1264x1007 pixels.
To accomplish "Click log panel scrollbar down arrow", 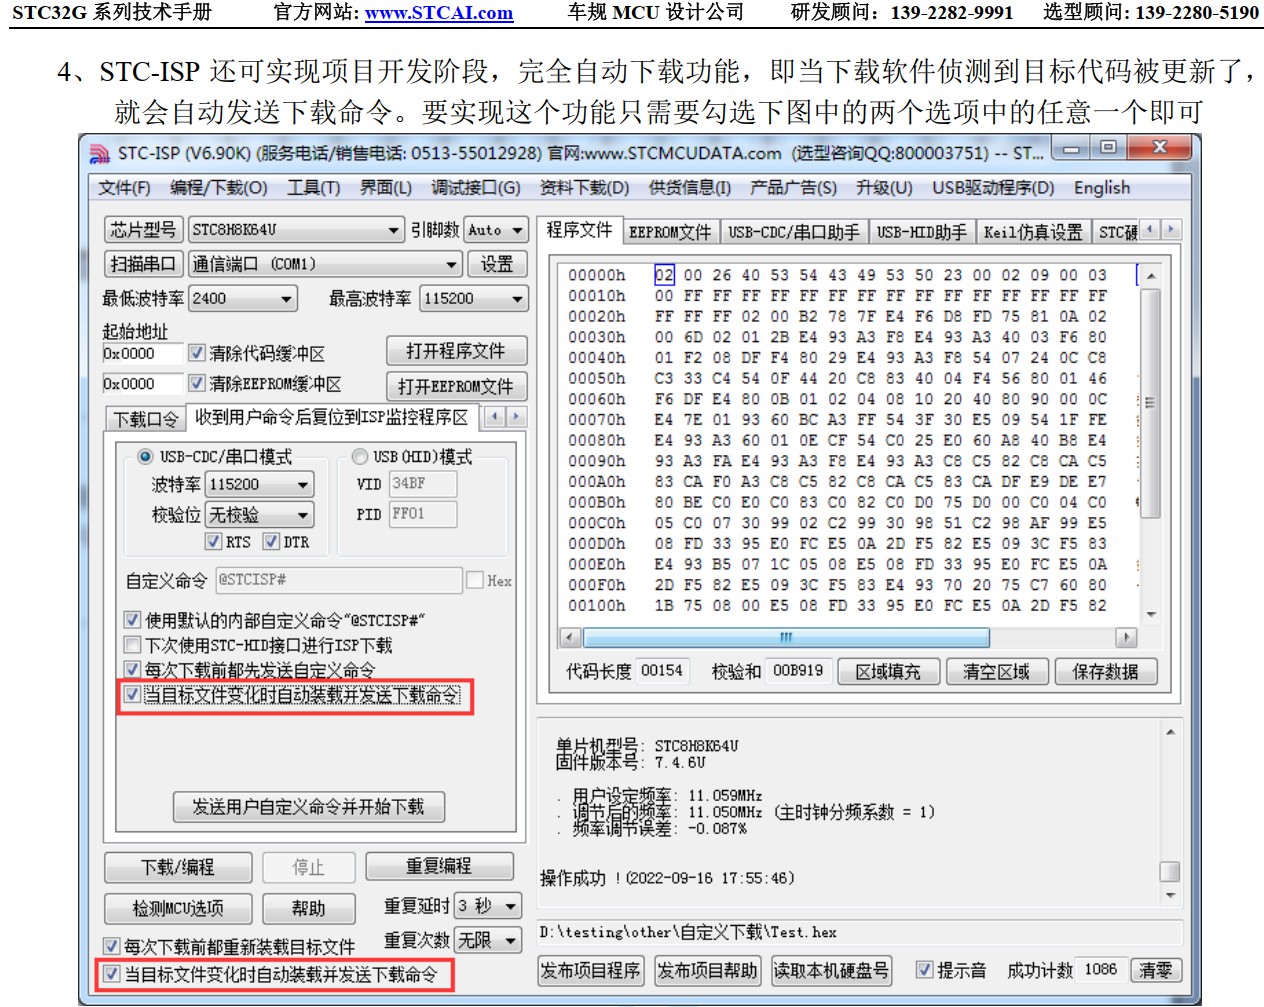I will tap(1169, 896).
